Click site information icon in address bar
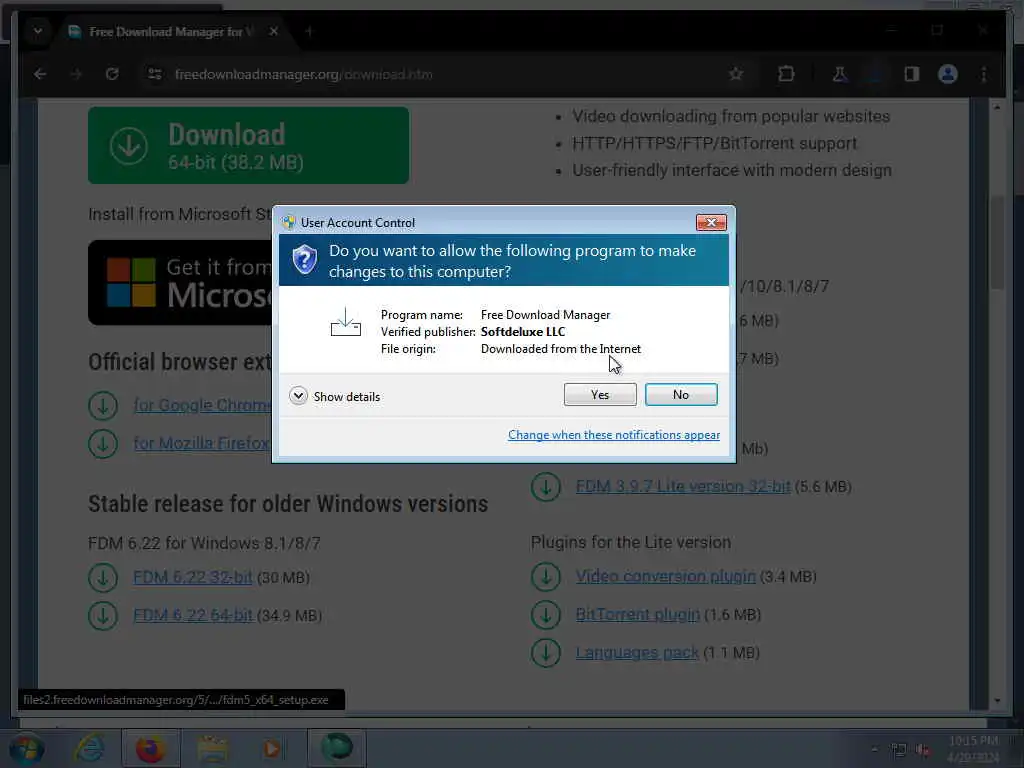This screenshot has width=1024, height=768. pyautogui.click(x=155, y=74)
